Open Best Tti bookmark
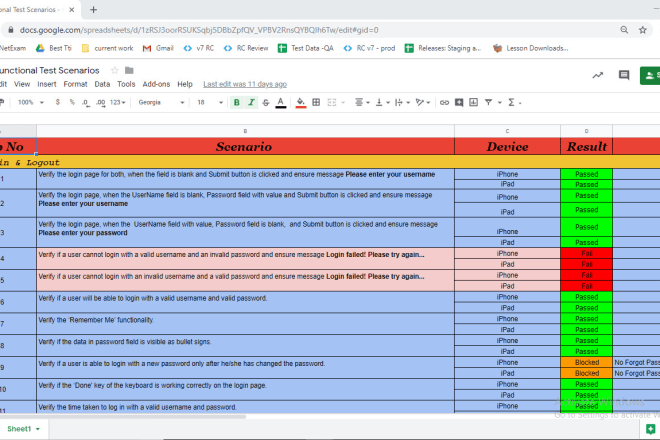The width and height of the screenshot is (660, 440). point(53,48)
